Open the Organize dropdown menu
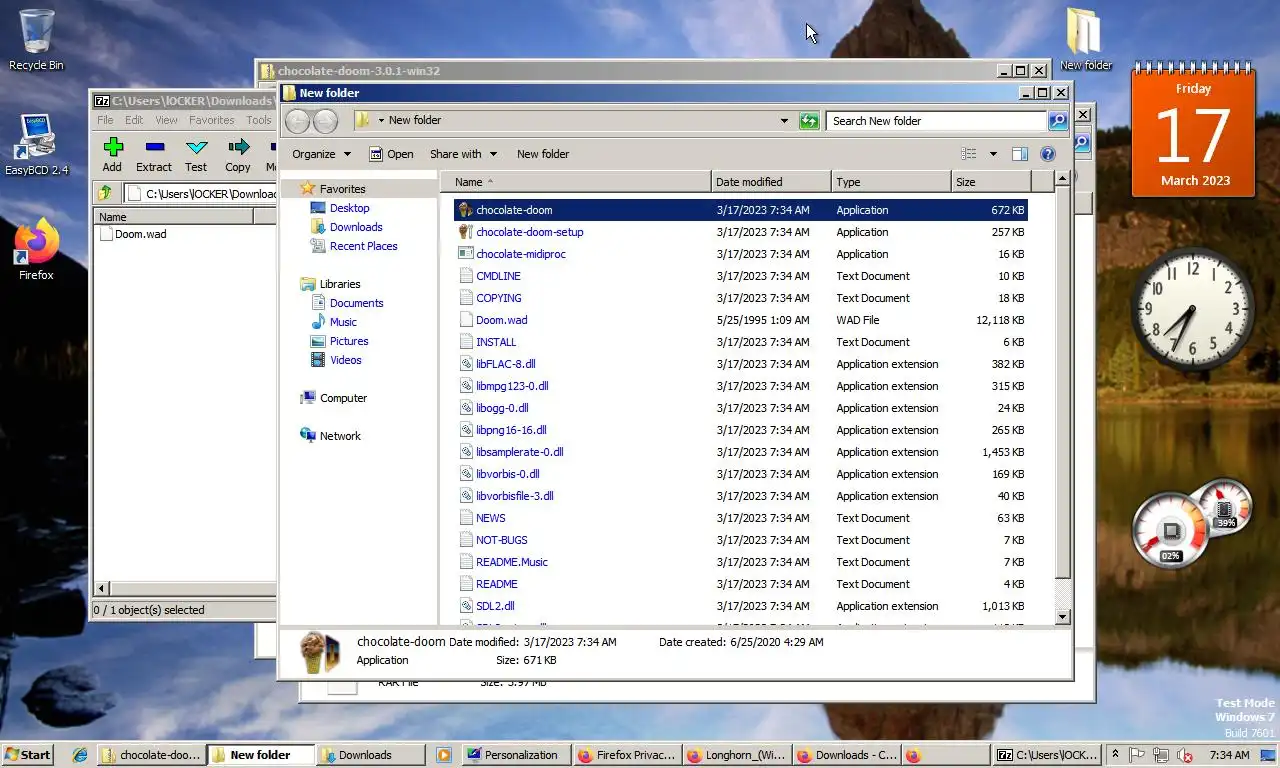This screenshot has height=768, width=1280. pyautogui.click(x=321, y=154)
